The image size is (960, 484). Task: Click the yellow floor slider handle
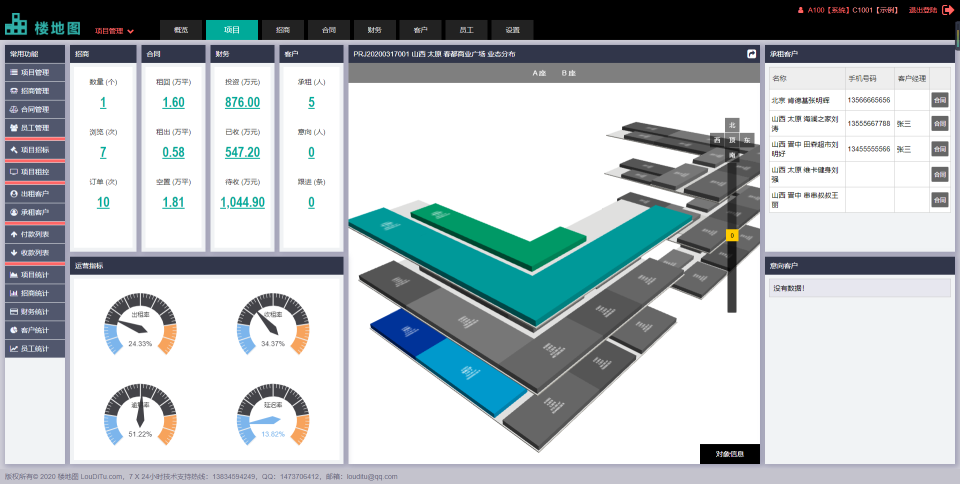point(732,236)
